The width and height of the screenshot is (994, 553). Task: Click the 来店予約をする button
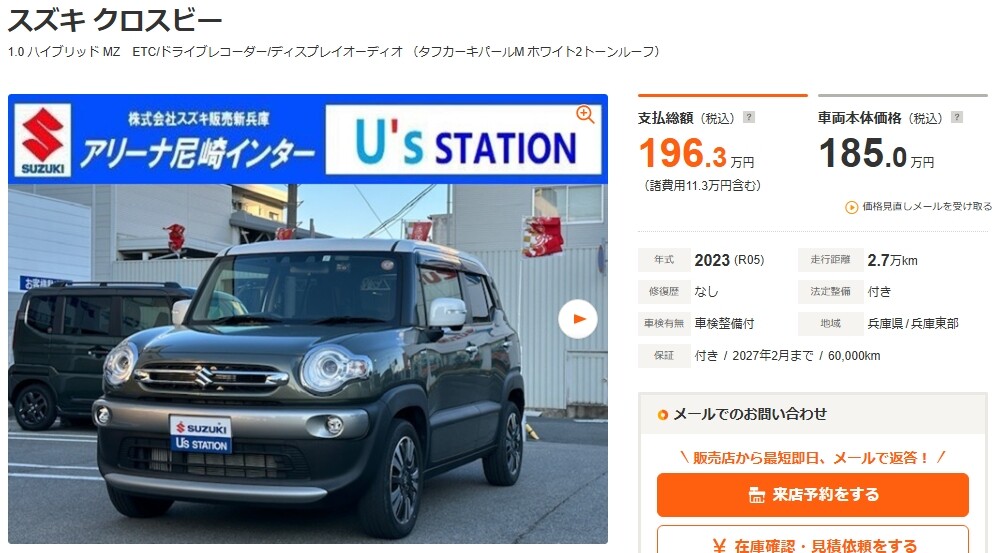coord(813,495)
